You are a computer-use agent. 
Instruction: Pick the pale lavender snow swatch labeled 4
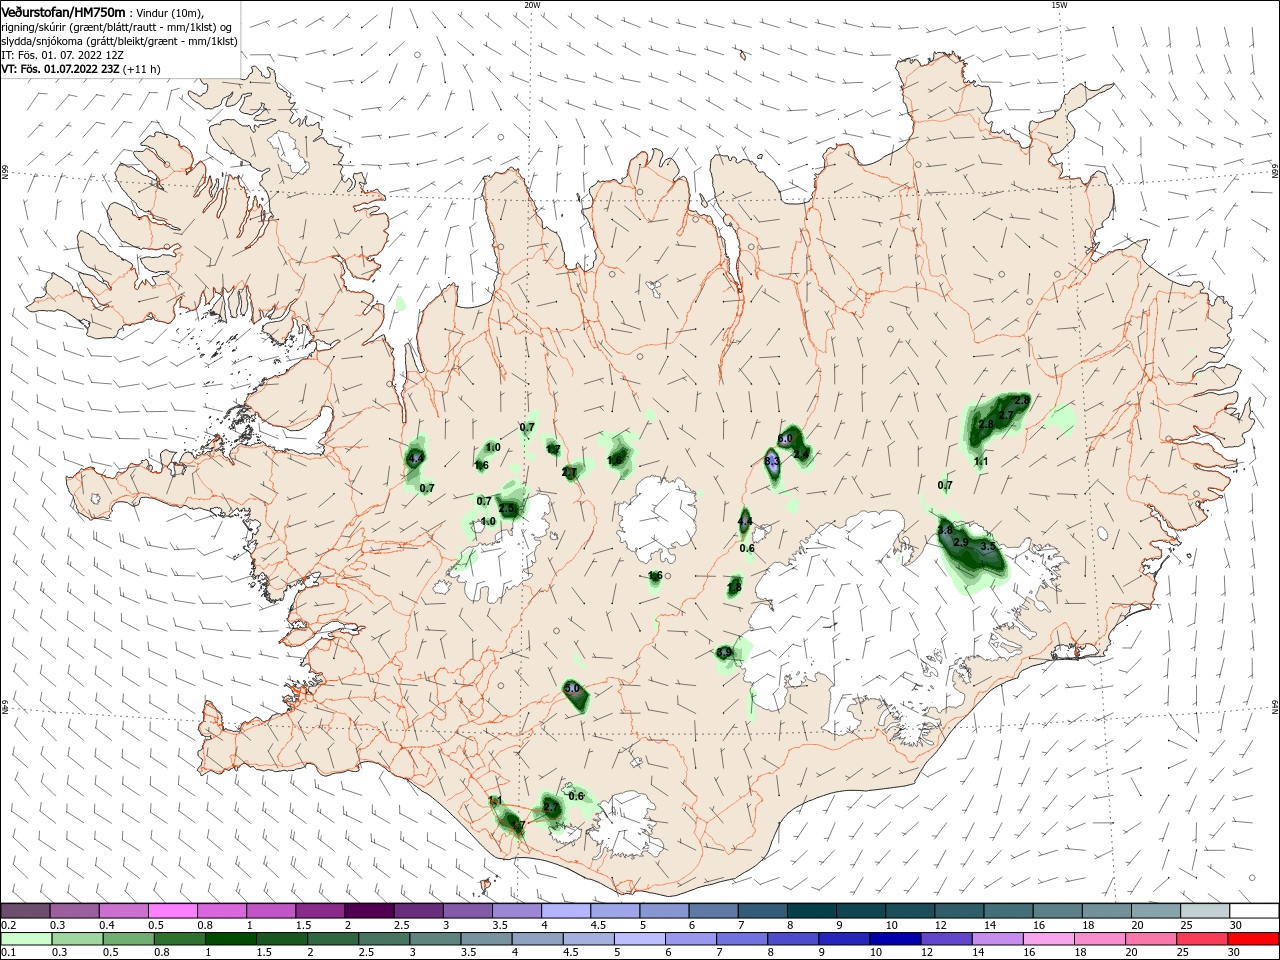[x=566, y=911]
